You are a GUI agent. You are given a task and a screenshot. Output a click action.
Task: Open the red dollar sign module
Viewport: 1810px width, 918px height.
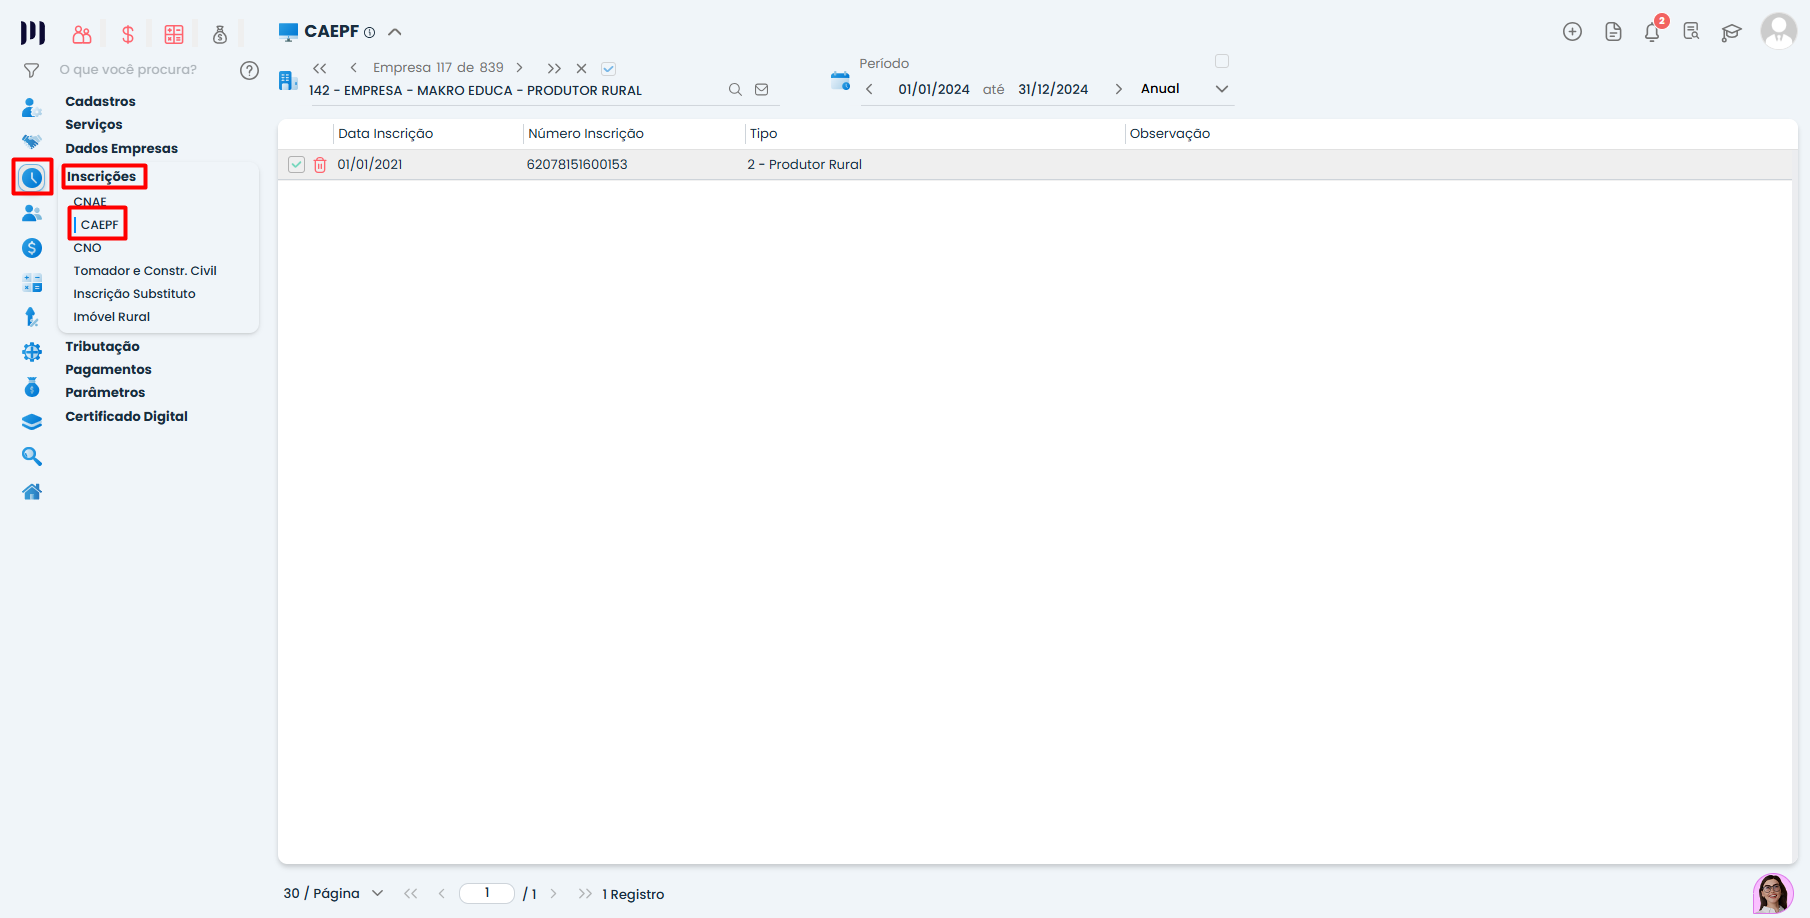[x=128, y=34]
